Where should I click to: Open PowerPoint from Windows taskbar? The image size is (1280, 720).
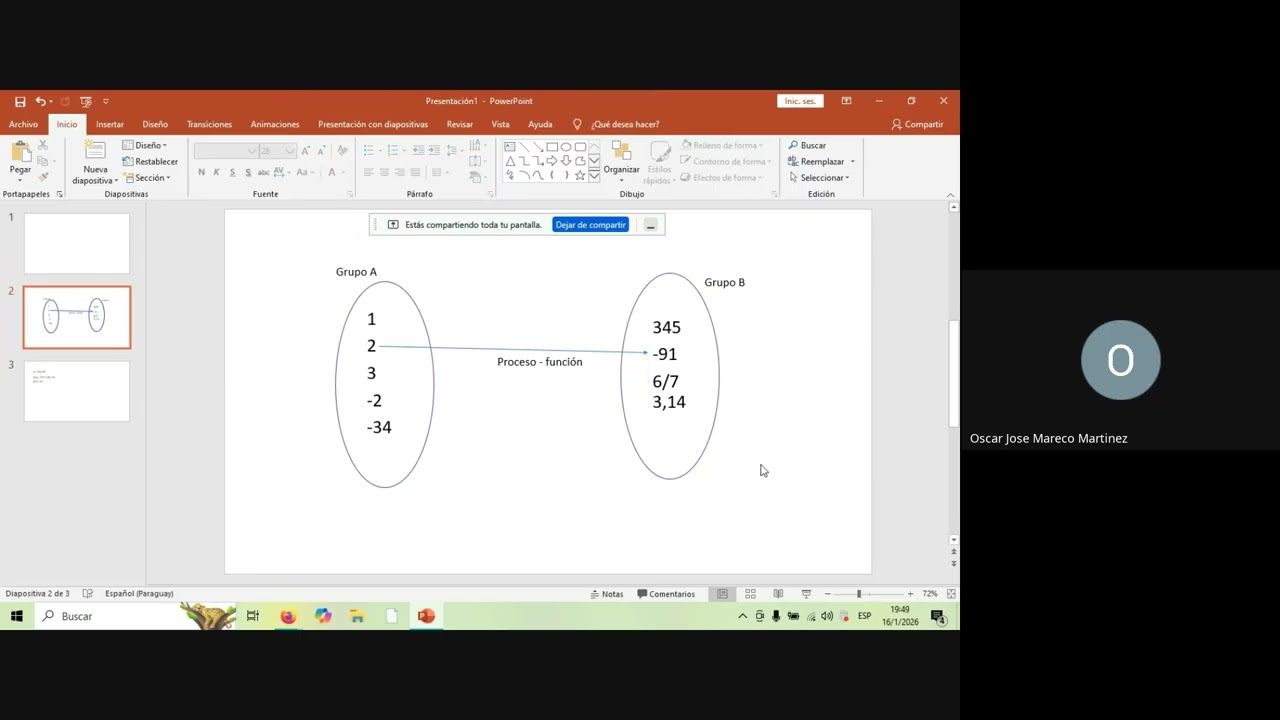(427, 616)
